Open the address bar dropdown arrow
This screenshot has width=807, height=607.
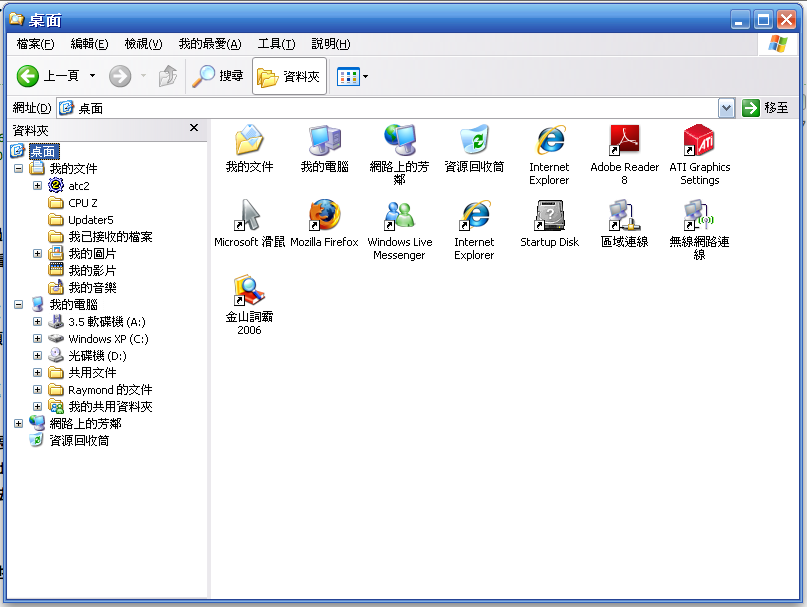[x=726, y=108]
